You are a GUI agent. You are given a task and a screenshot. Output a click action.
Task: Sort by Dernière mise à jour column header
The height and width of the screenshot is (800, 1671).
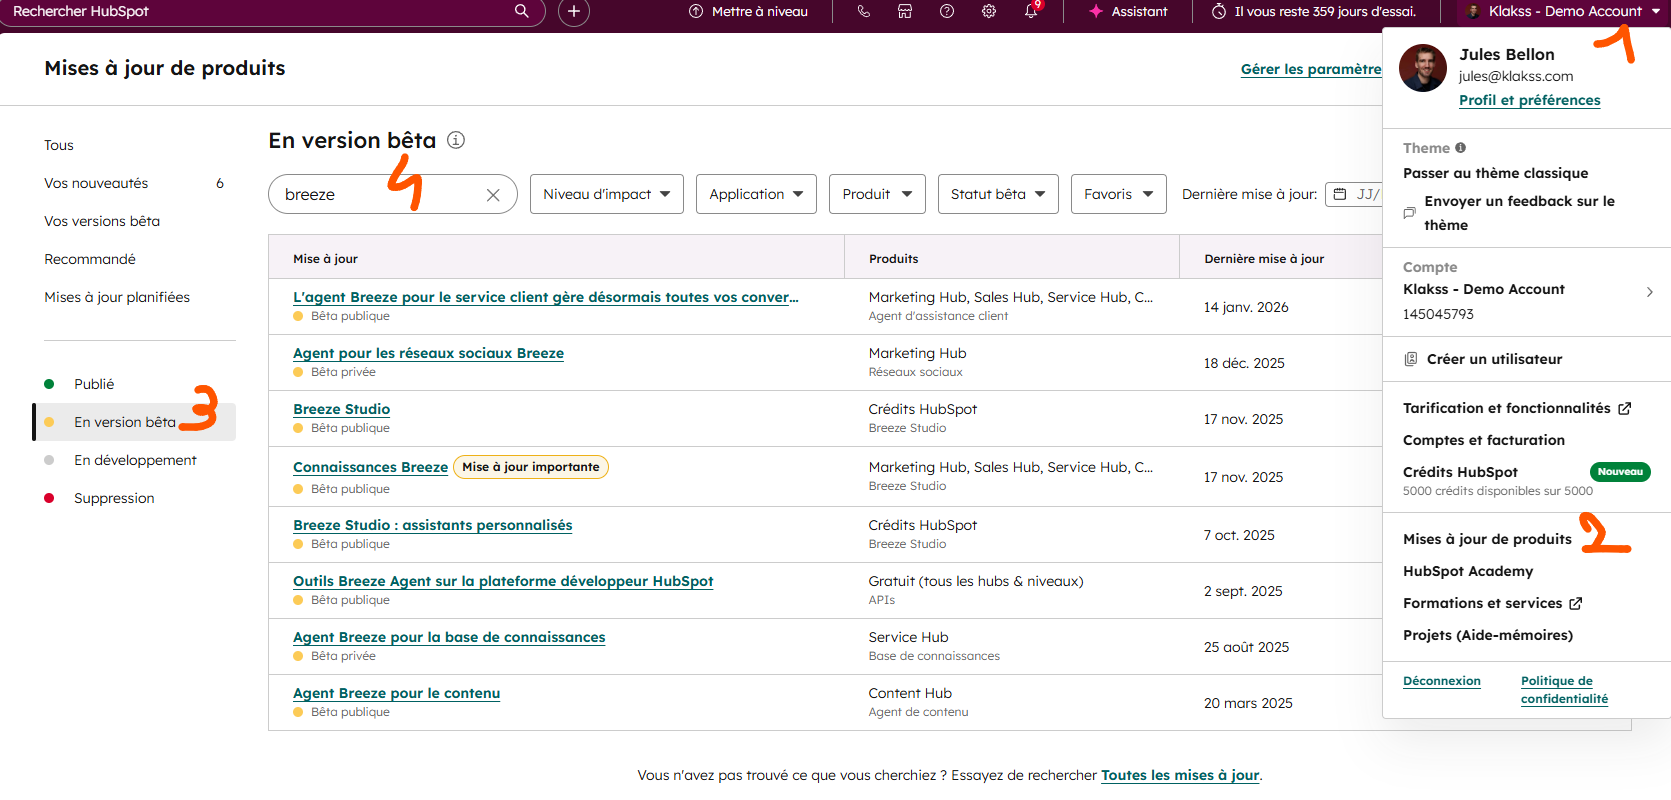tap(1264, 258)
